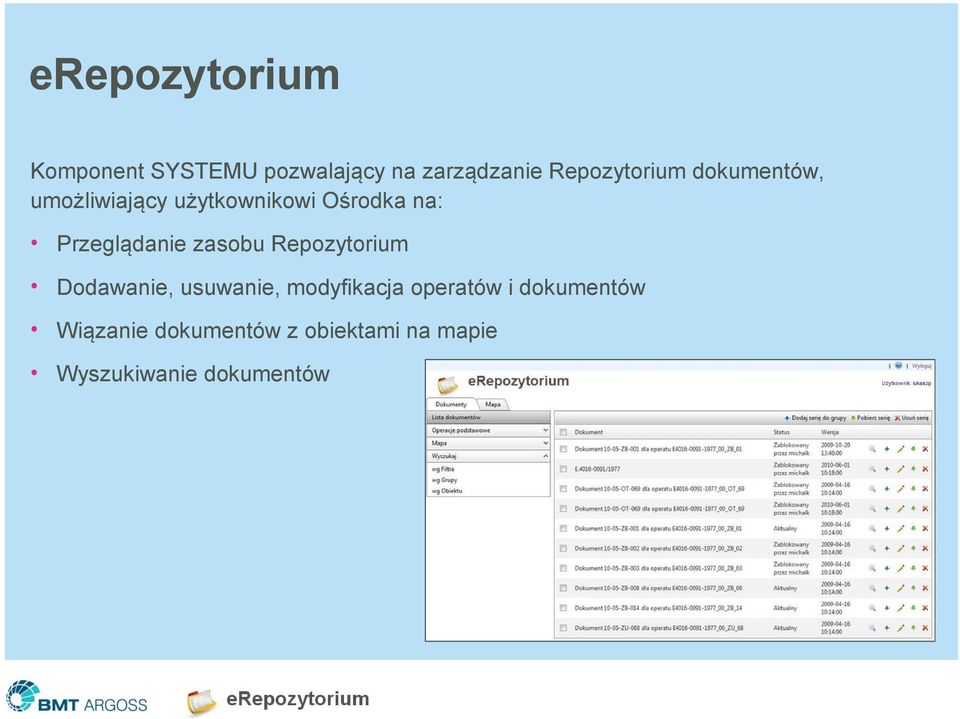Click green arrow for document ending ZB_14
This screenshot has width=960, height=719.
[913, 608]
